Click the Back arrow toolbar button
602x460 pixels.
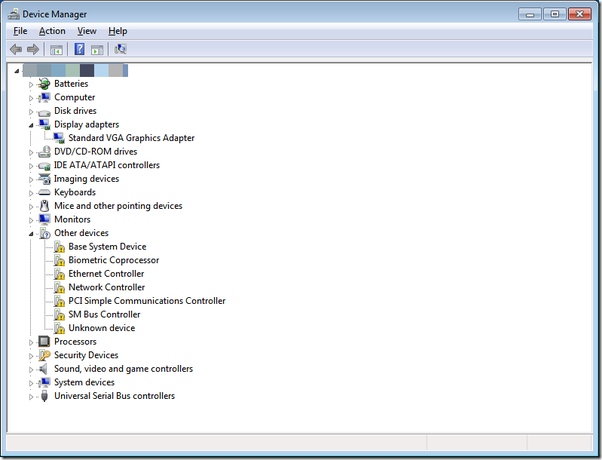[16, 49]
